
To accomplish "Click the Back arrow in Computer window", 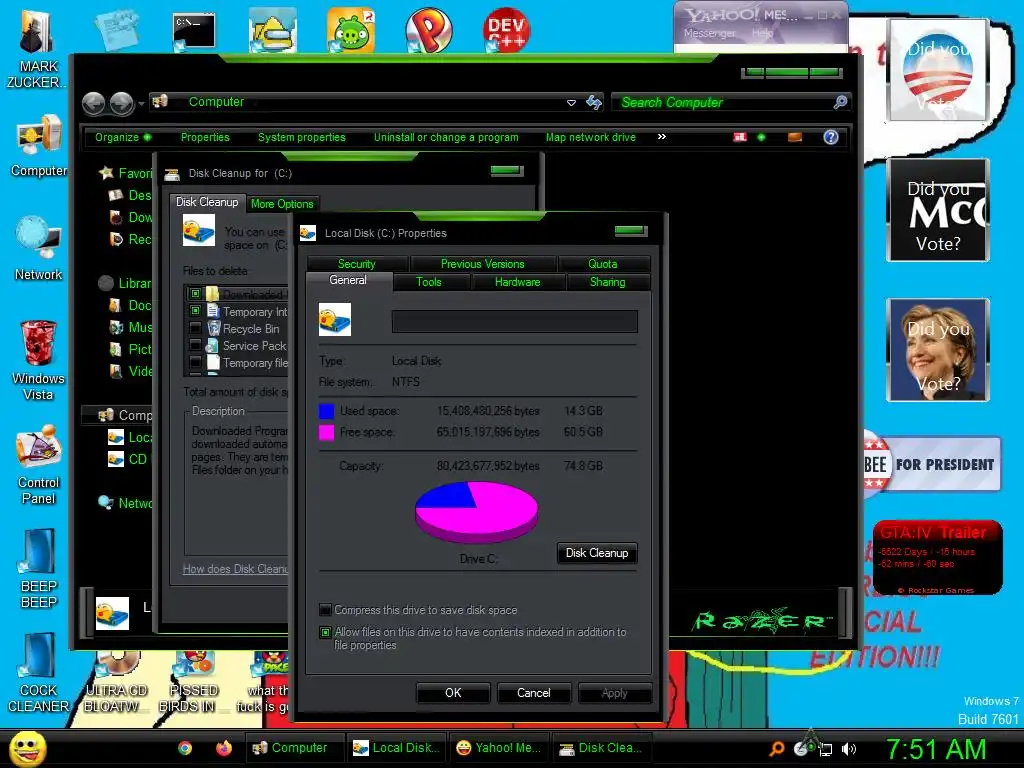I will pyautogui.click(x=93, y=103).
